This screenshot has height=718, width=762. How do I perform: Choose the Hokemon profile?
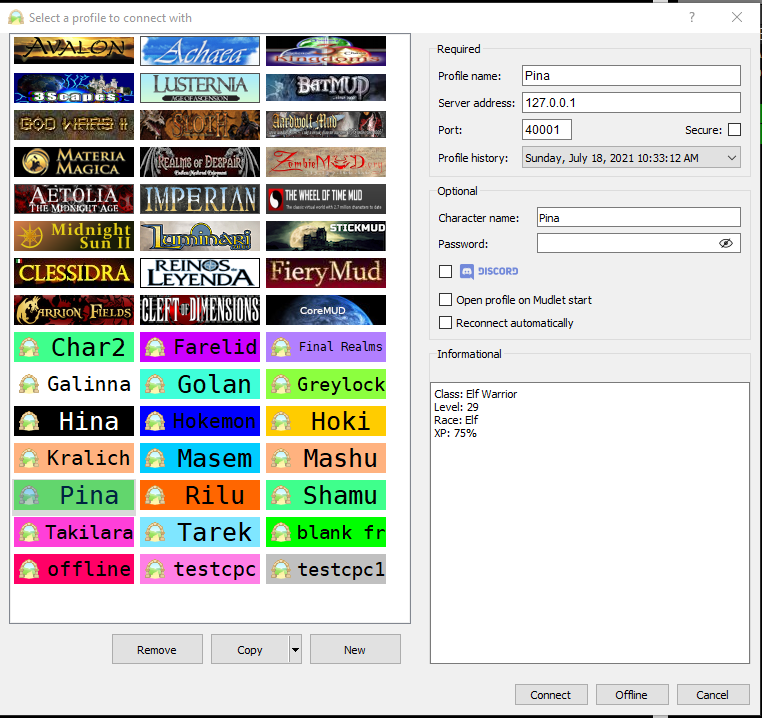[200, 421]
